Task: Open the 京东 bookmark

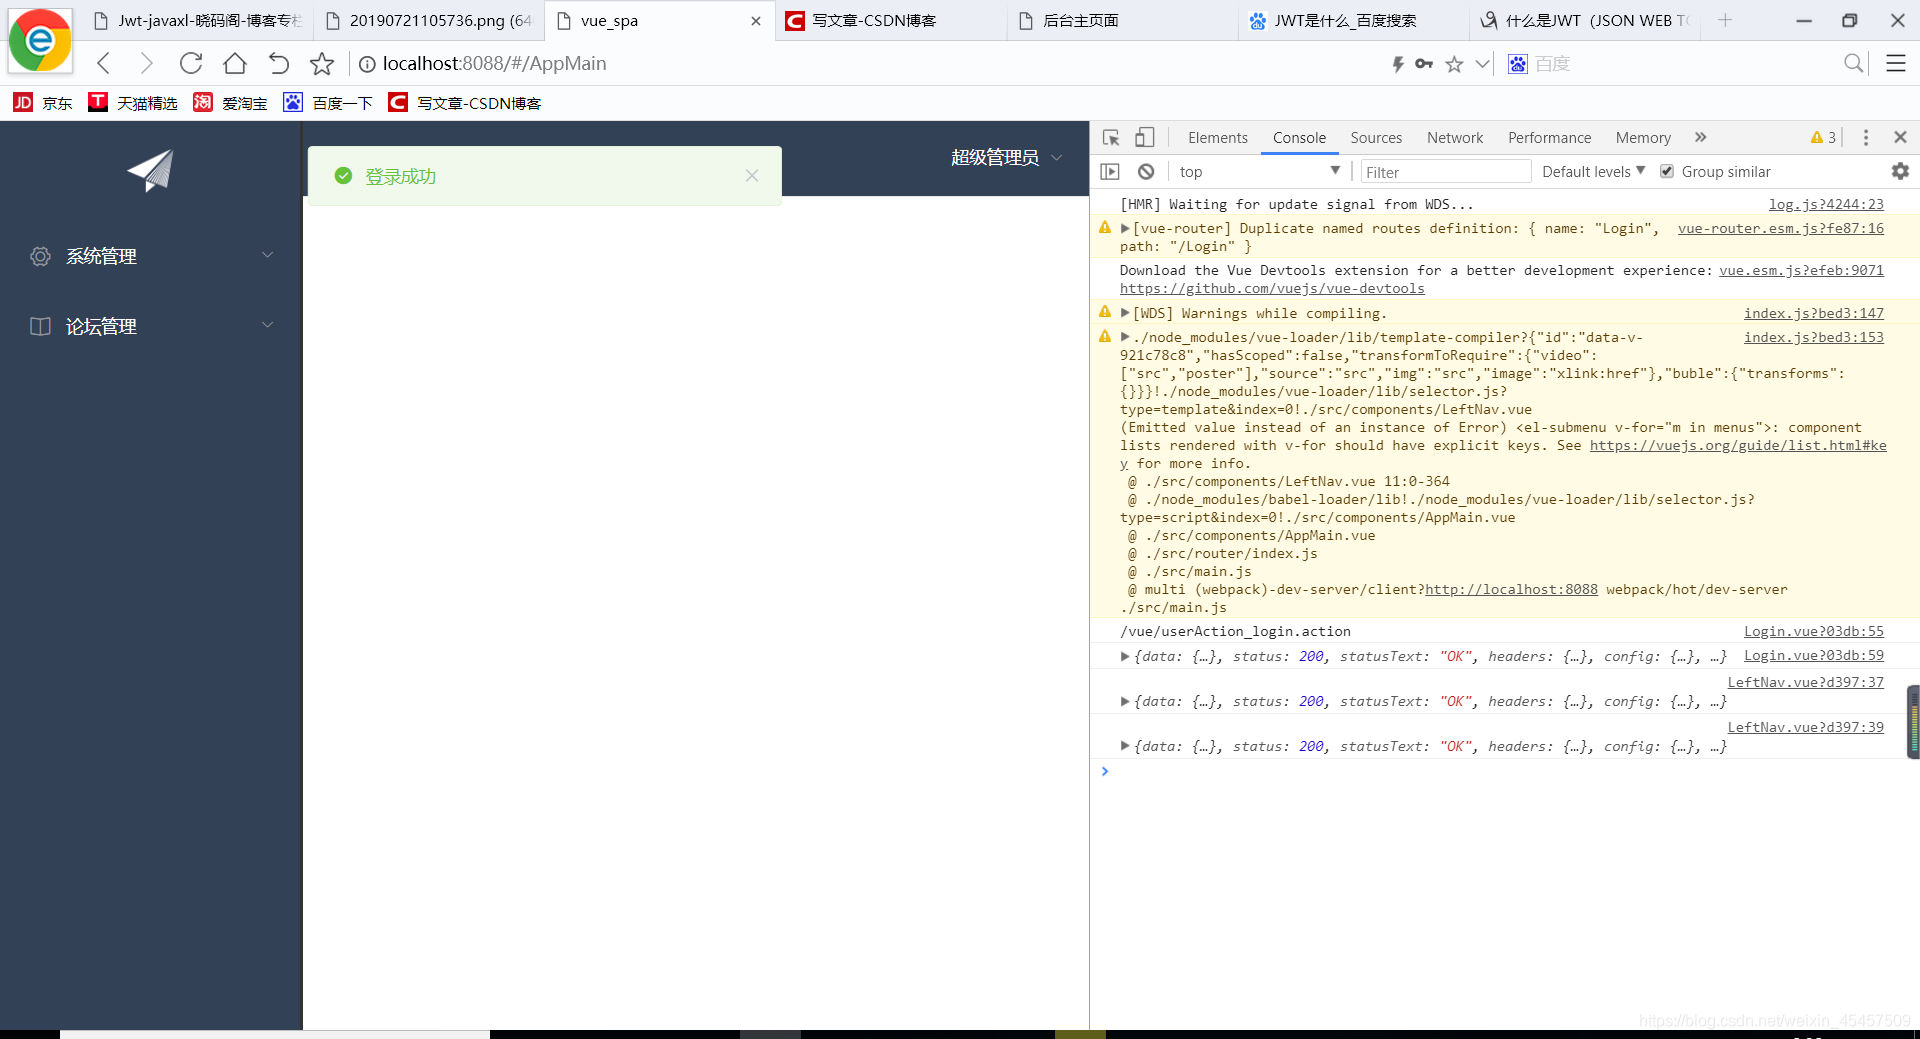Action: point(43,103)
